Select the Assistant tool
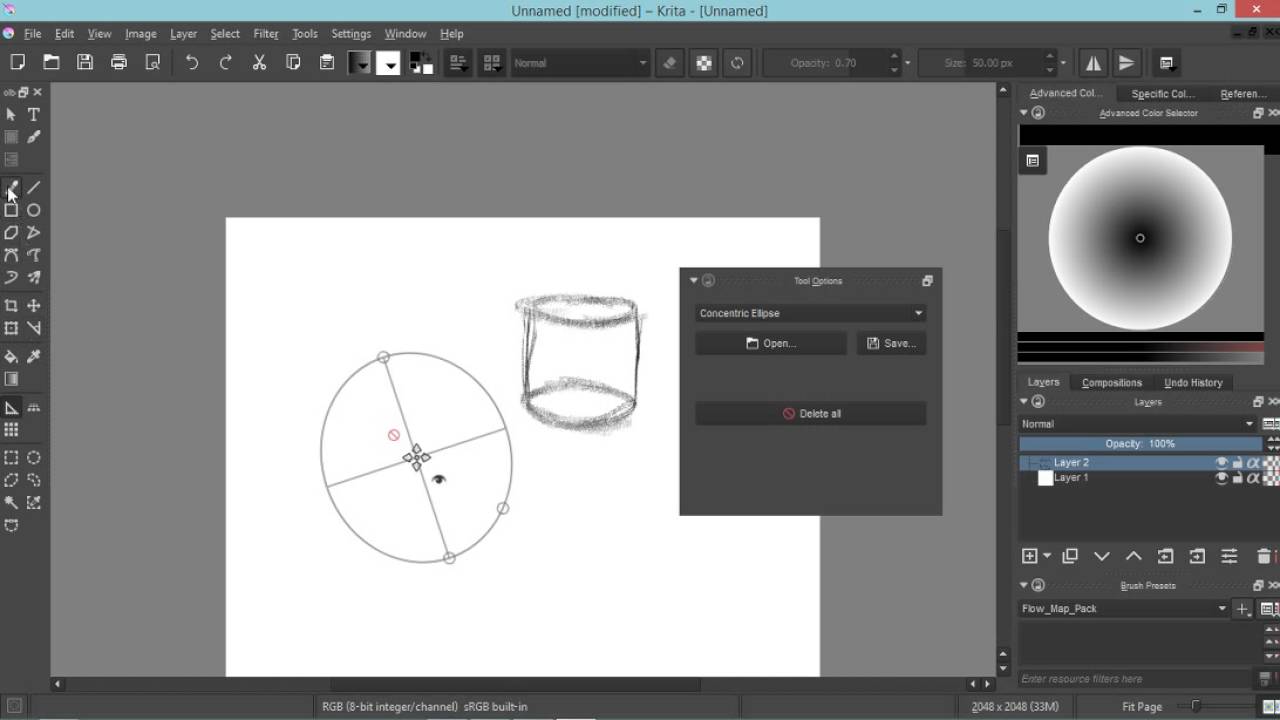The image size is (1280, 720). tap(11, 408)
